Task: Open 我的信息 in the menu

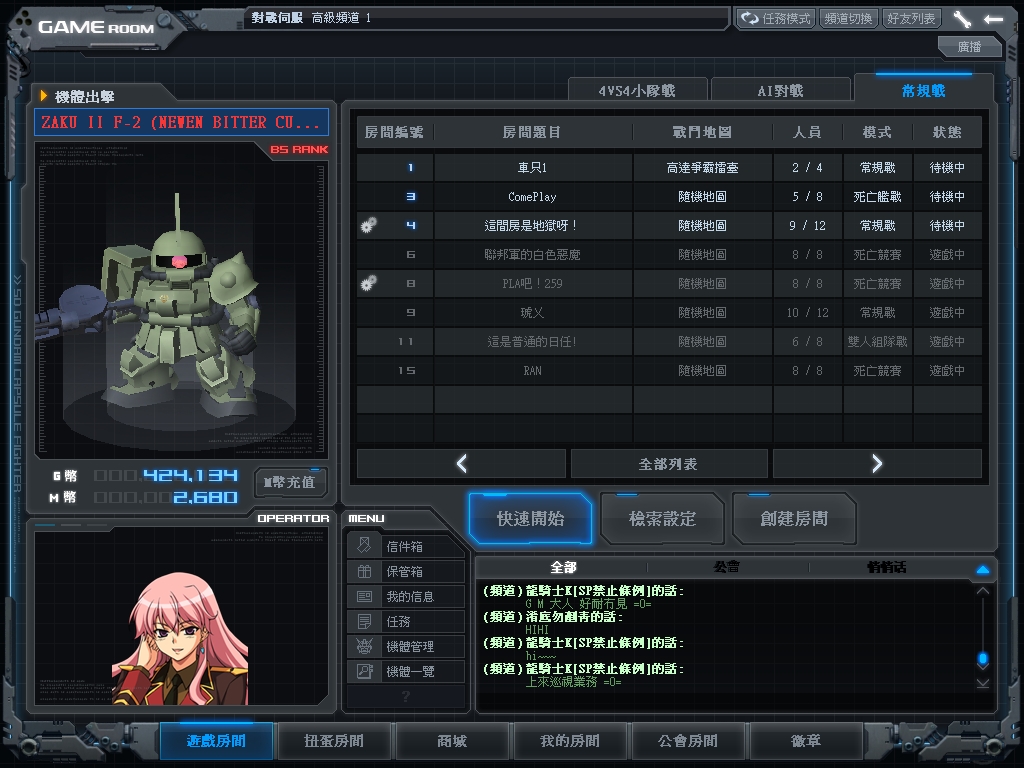Action: coord(406,596)
